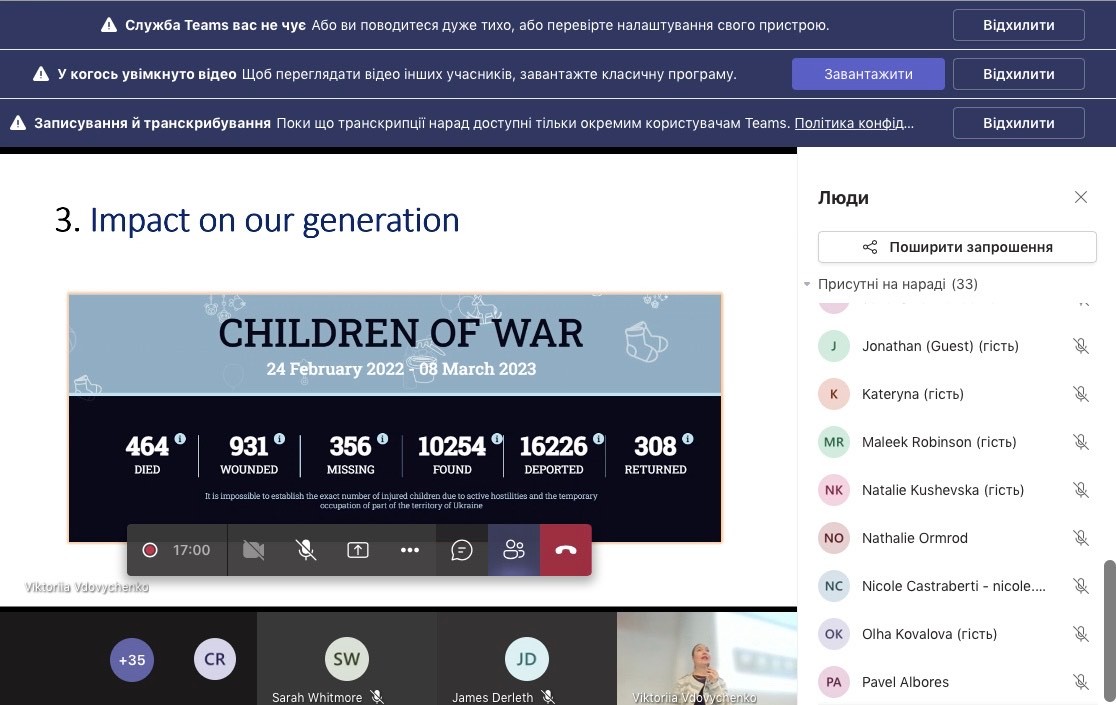Toggle microphone mute in call toolbar
Image resolution: width=1116 pixels, height=705 pixels.
coord(306,550)
